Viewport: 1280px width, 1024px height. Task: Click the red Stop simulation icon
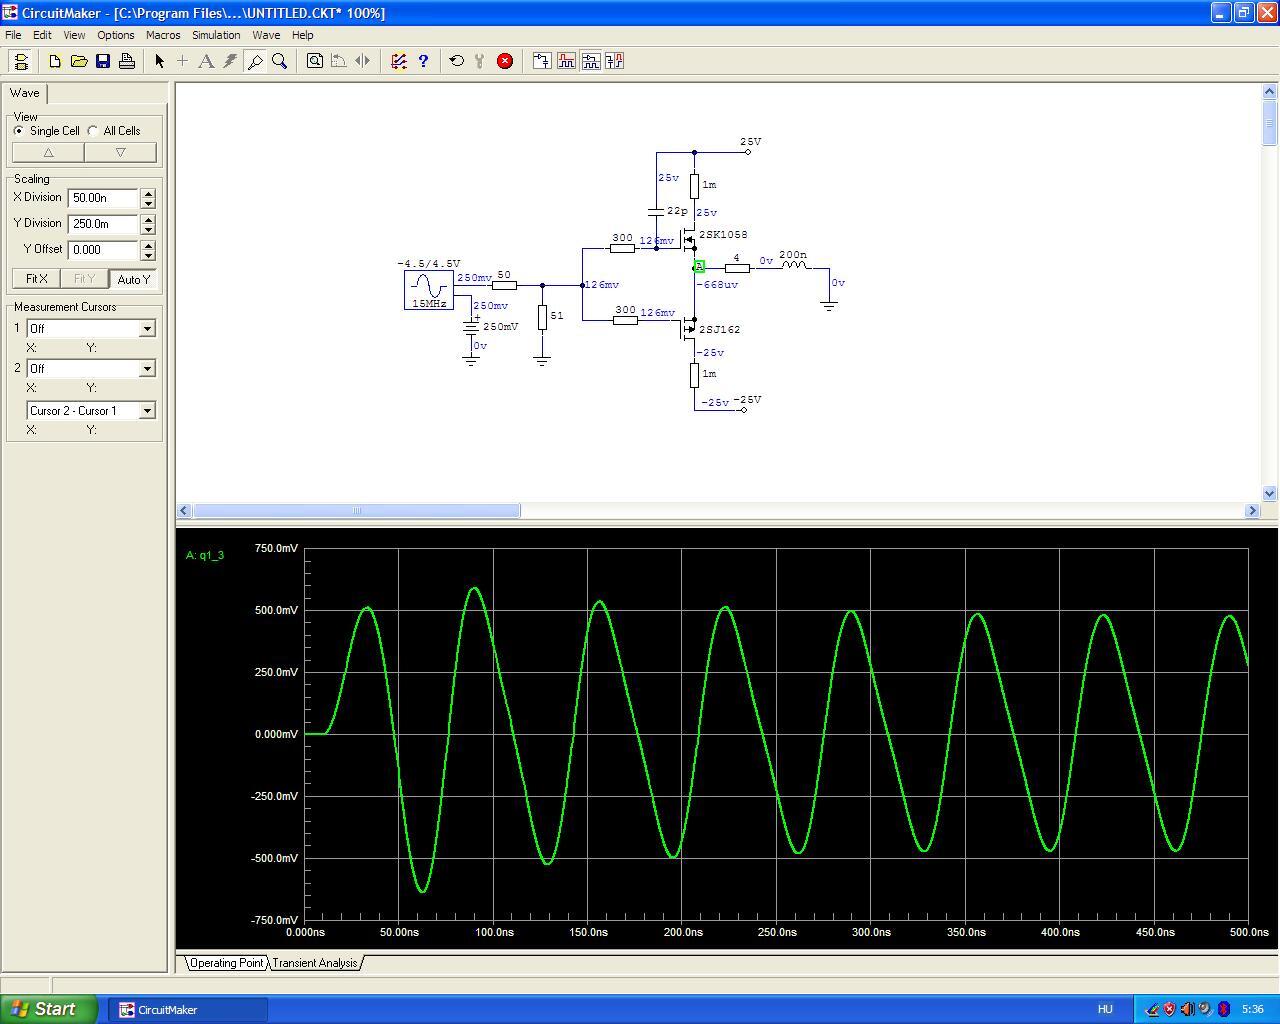pyautogui.click(x=505, y=61)
